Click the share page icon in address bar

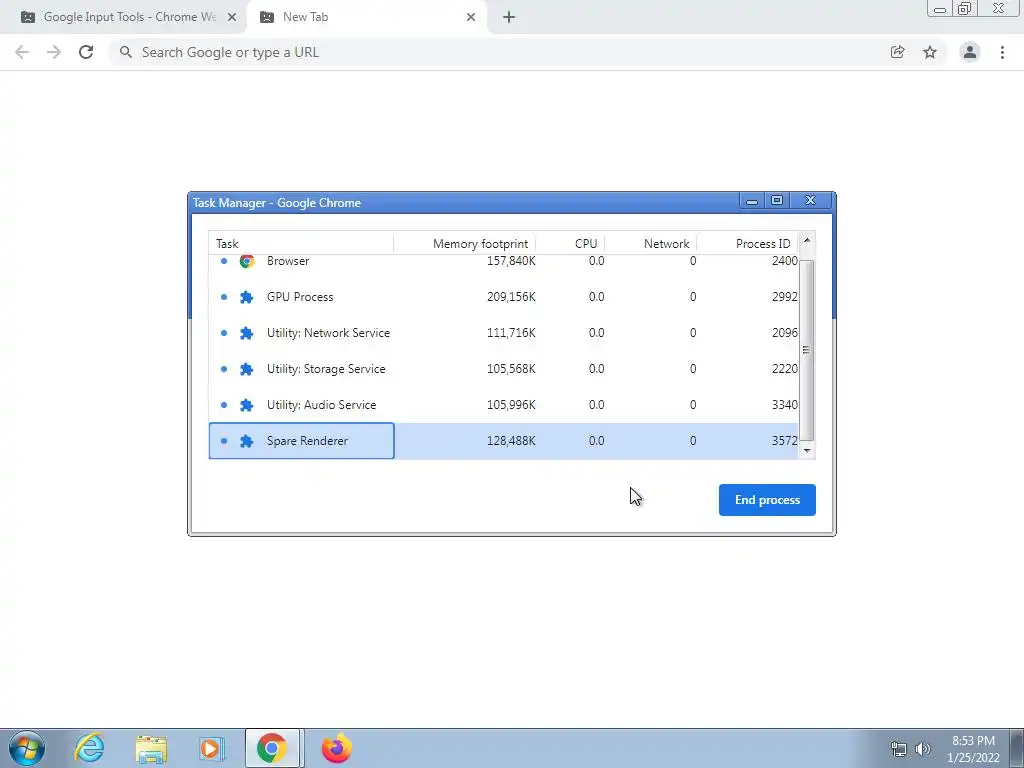point(897,52)
